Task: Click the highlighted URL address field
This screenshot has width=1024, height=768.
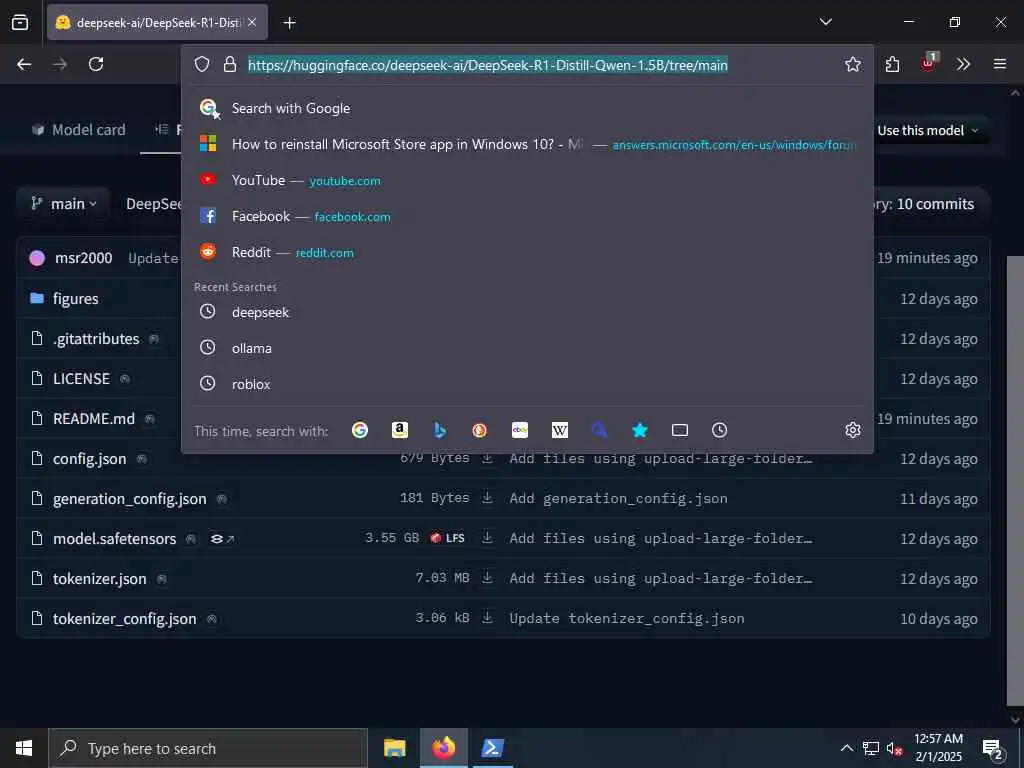Action: click(487, 65)
